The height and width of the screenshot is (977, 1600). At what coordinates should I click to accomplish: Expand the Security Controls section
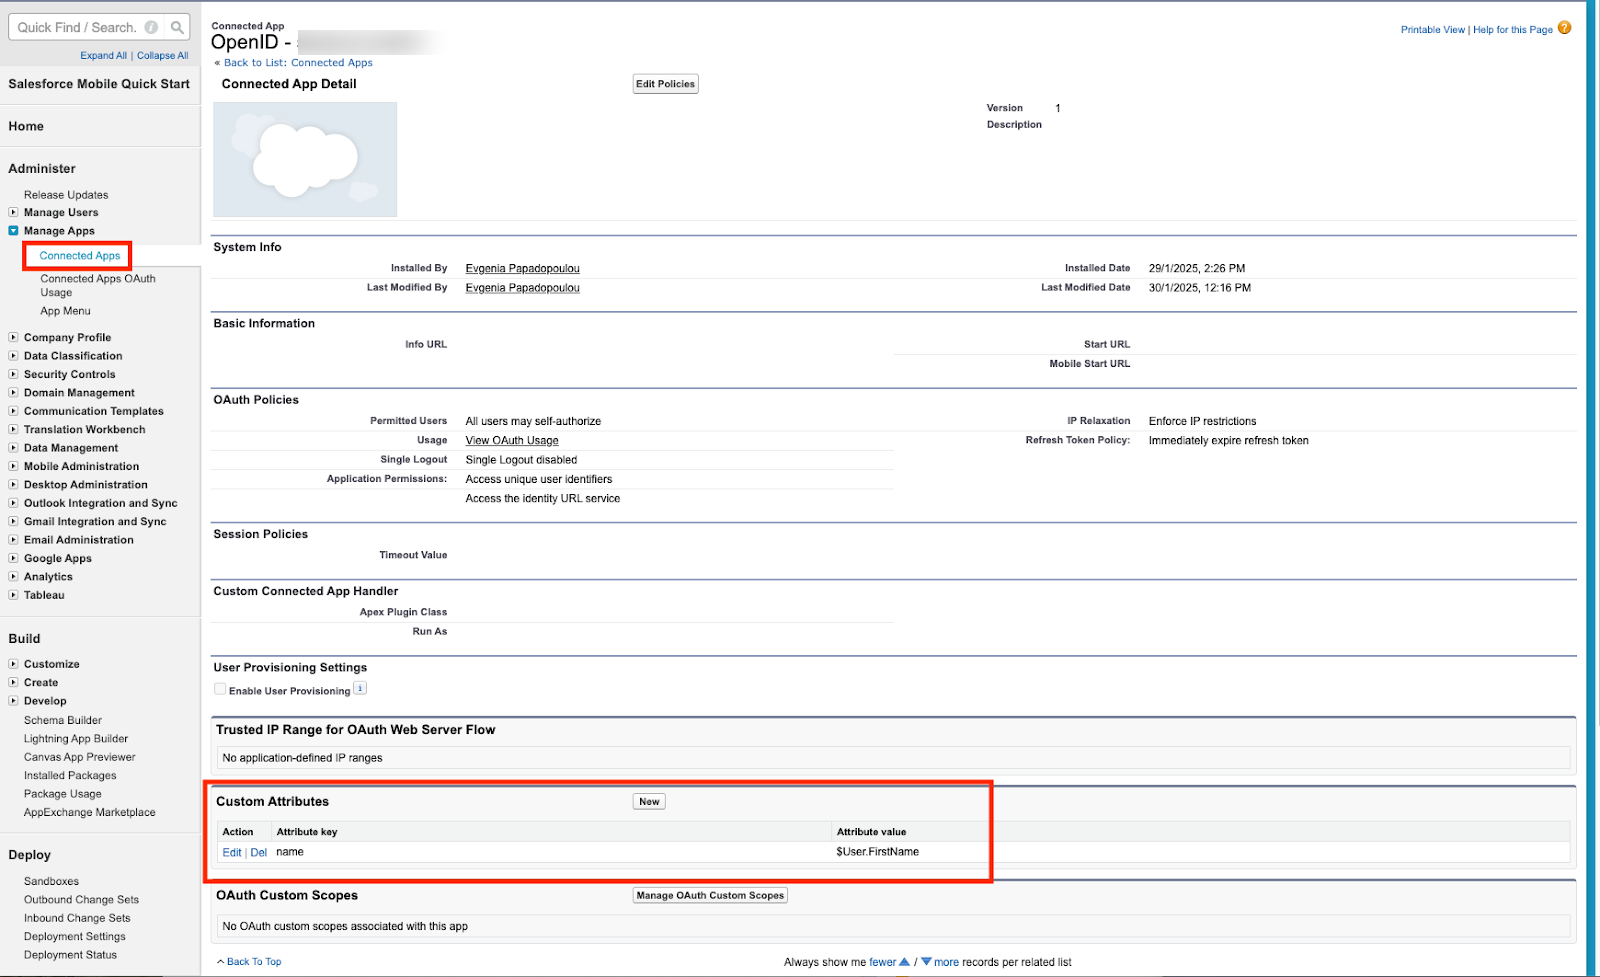click(13, 374)
